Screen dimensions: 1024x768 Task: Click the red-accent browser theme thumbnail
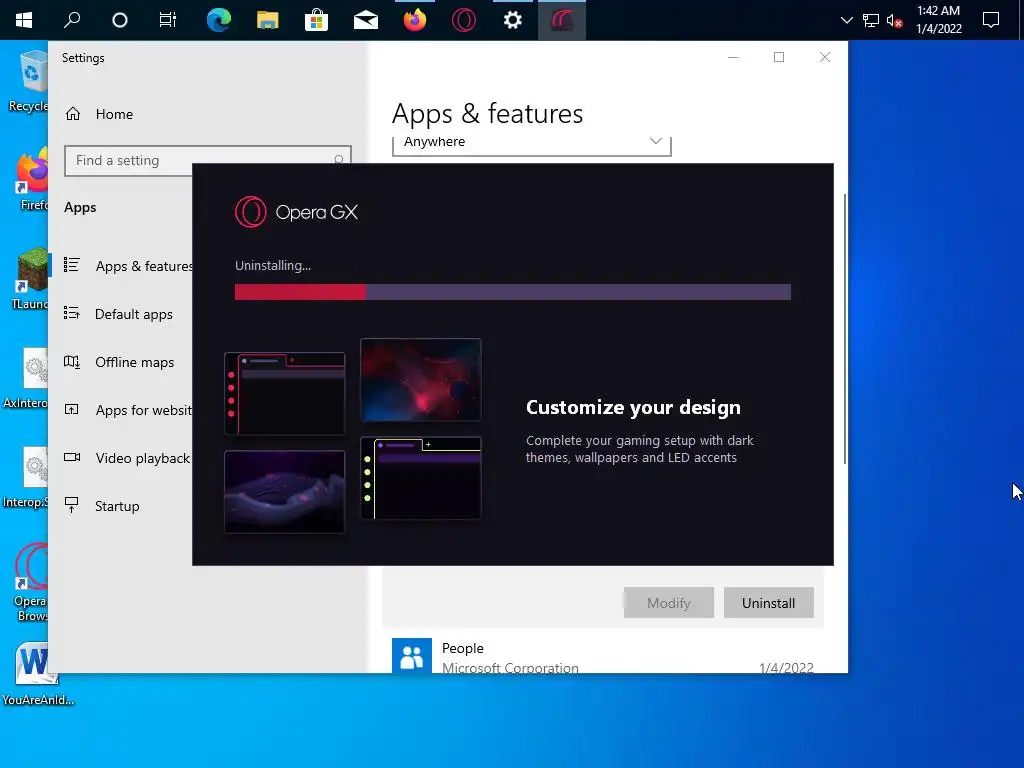tap(285, 393)
